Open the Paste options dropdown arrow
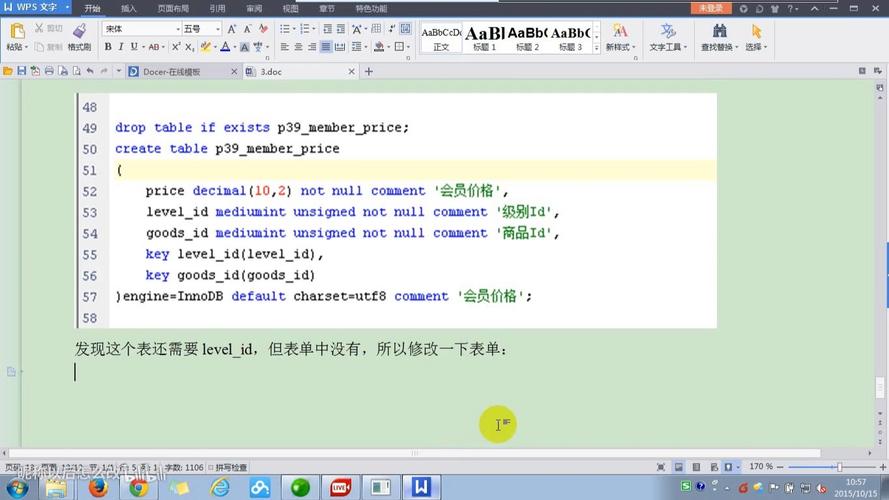Screen dimensions: 889x500 pos(26,48)
